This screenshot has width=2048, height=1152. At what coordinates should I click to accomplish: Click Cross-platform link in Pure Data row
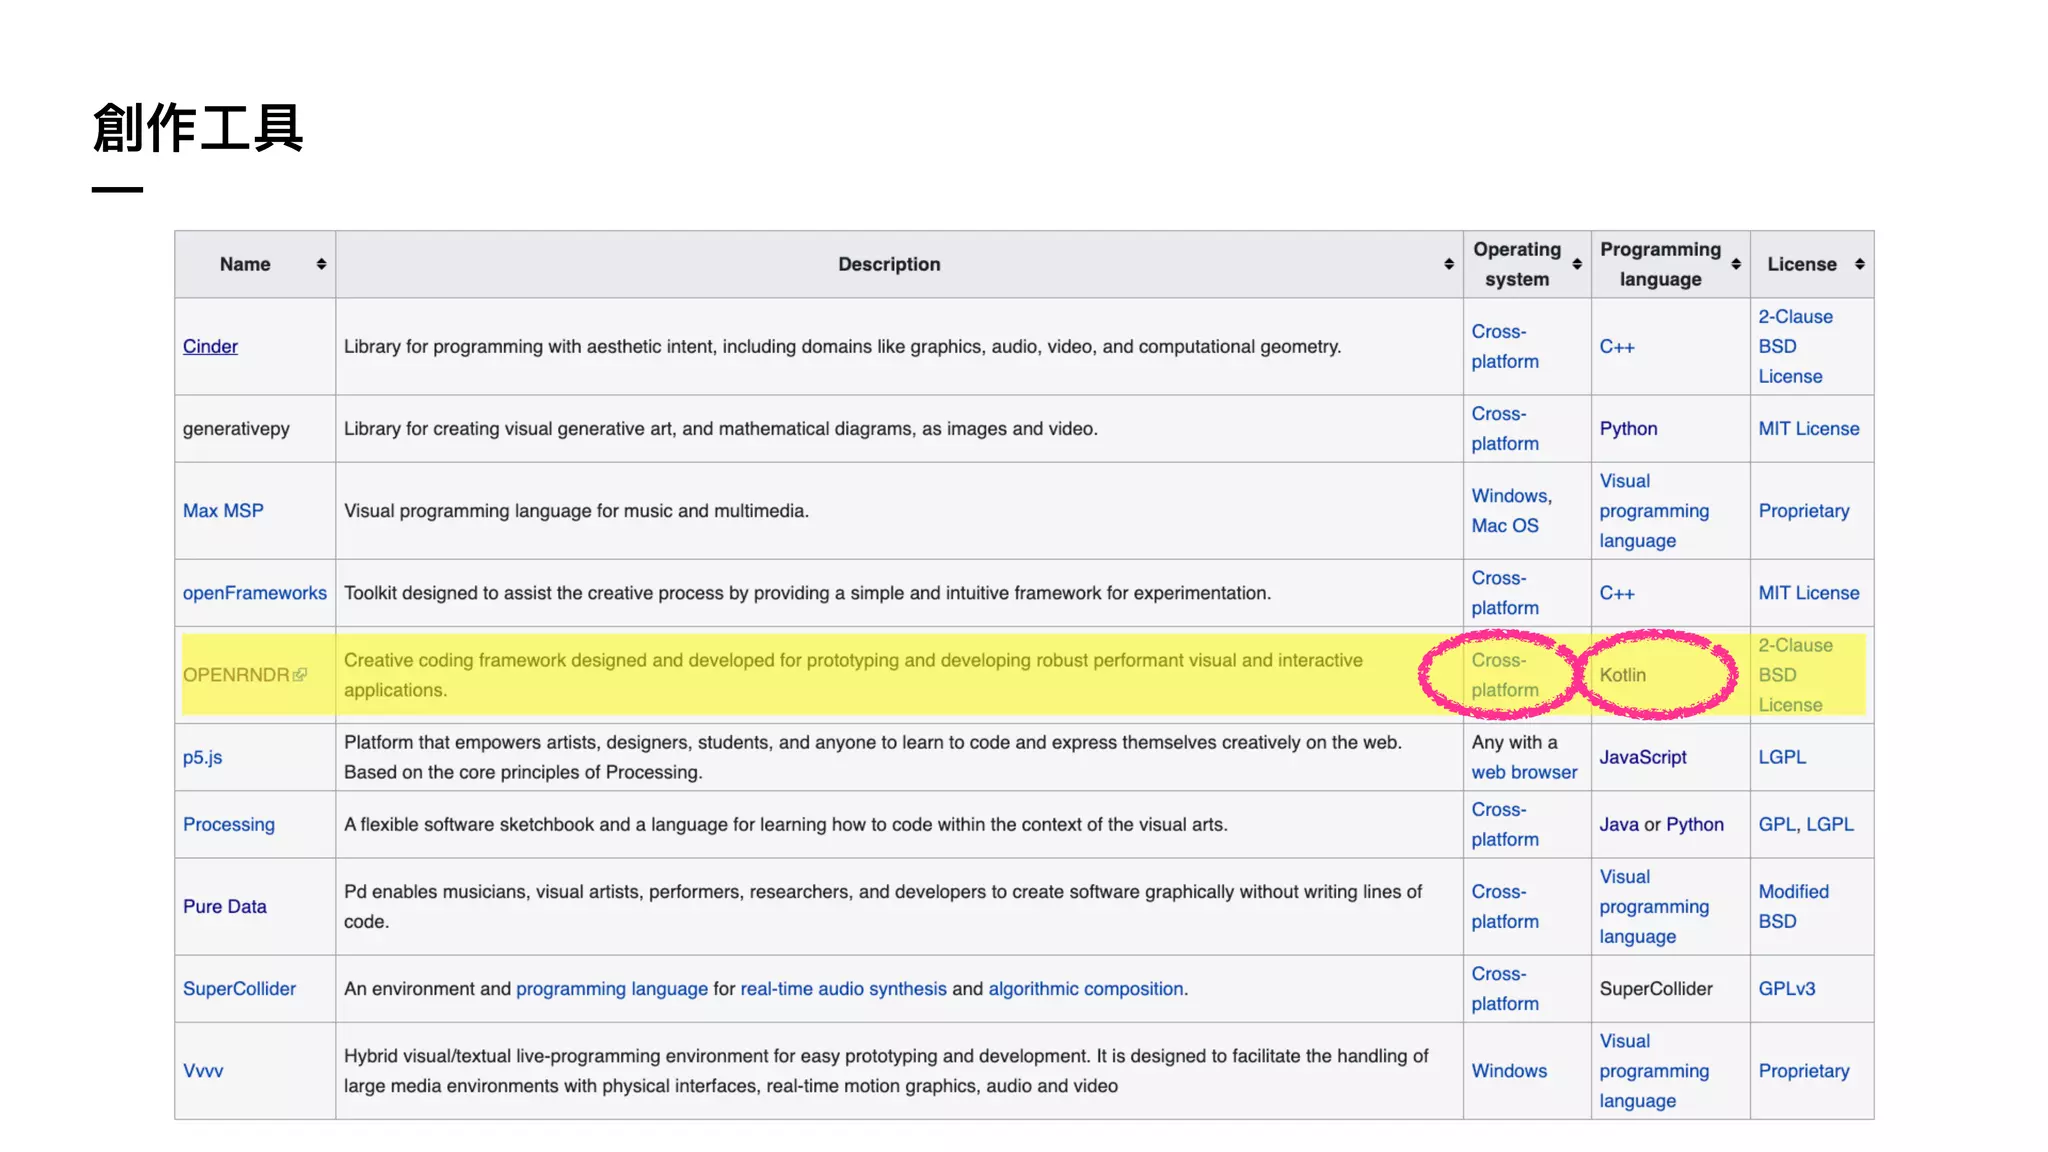pos(1505,906)
